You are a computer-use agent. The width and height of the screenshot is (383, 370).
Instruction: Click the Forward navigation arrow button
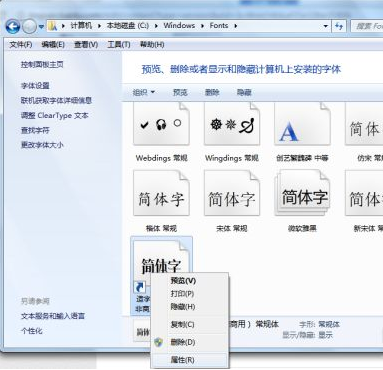[29, 26]
